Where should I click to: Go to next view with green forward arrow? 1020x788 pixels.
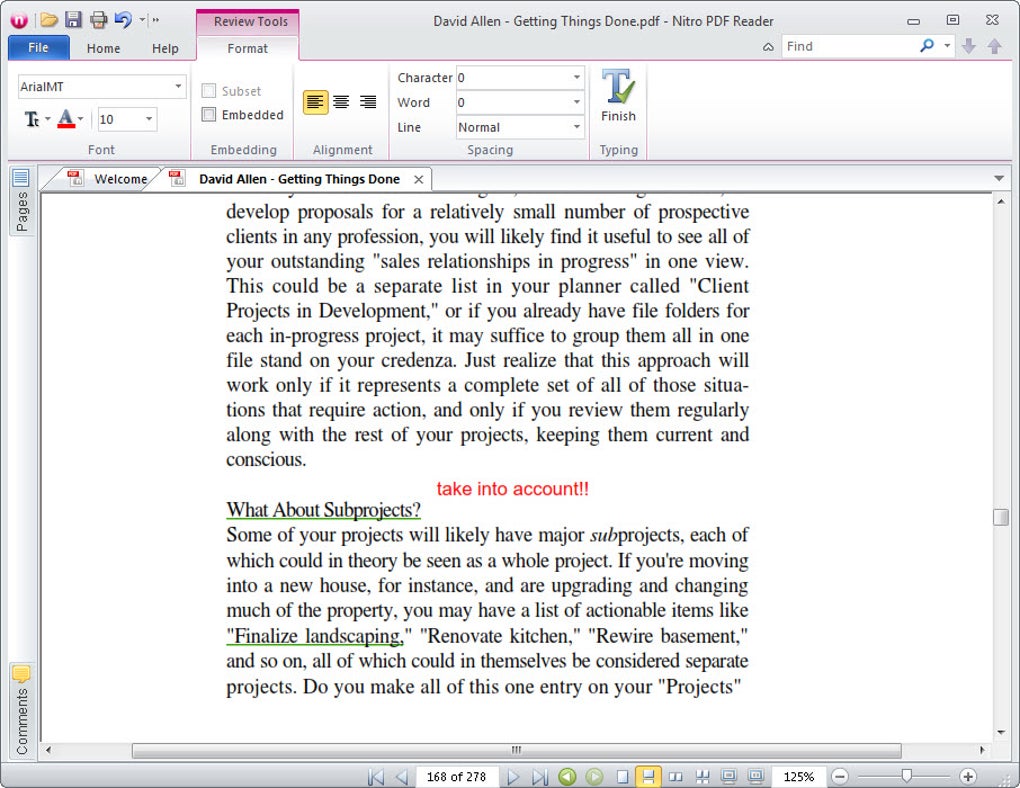[x=595, y=777]
